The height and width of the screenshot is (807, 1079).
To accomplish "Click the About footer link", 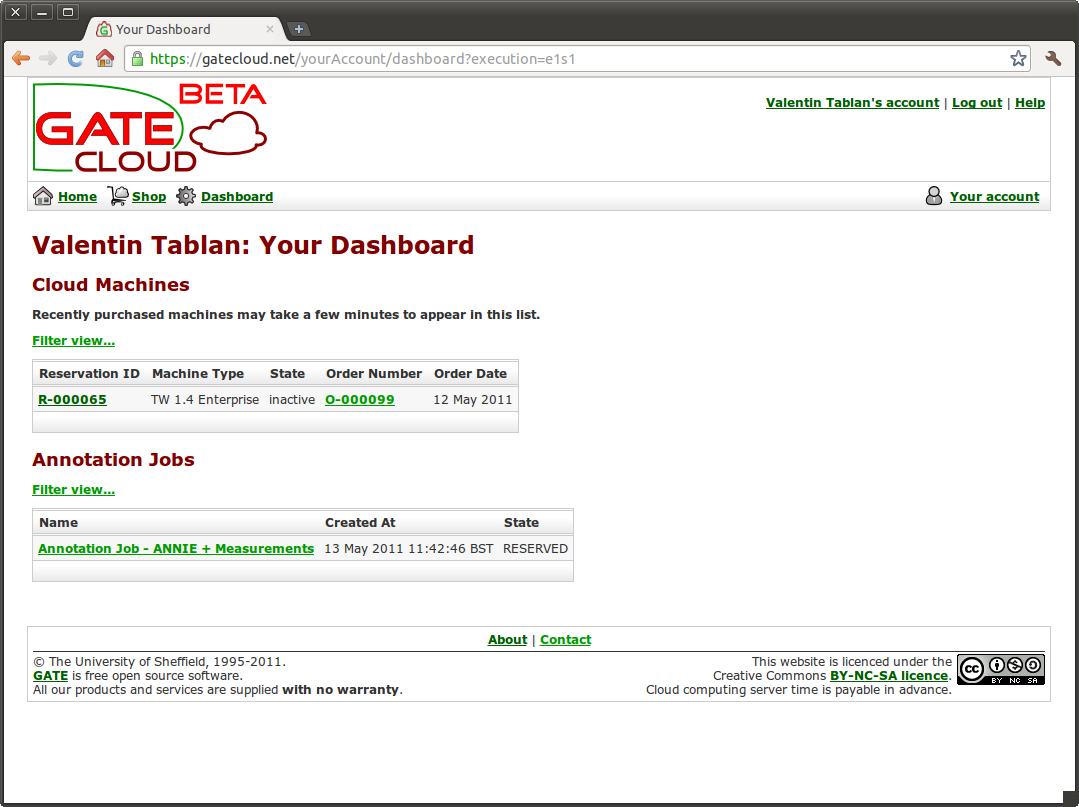I will (x=507, y=640).
